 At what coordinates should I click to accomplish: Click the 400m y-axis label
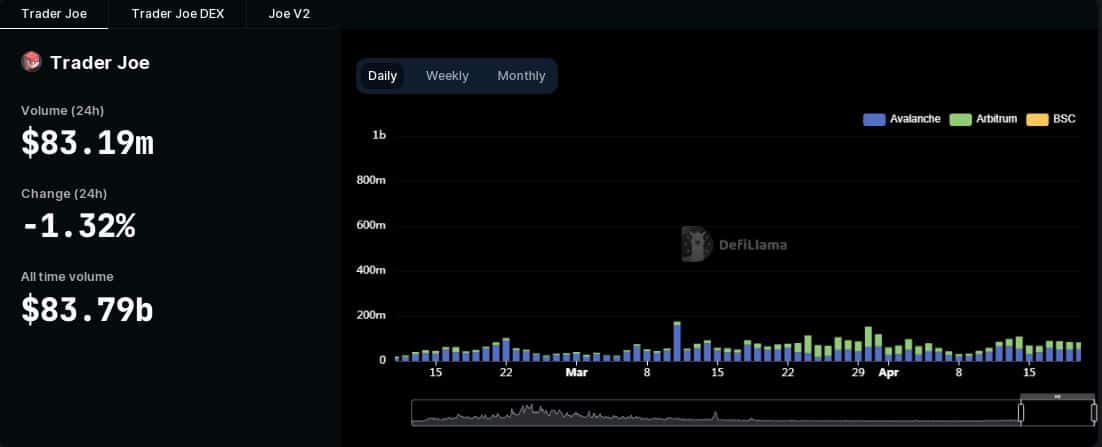[x=372, y=271]
